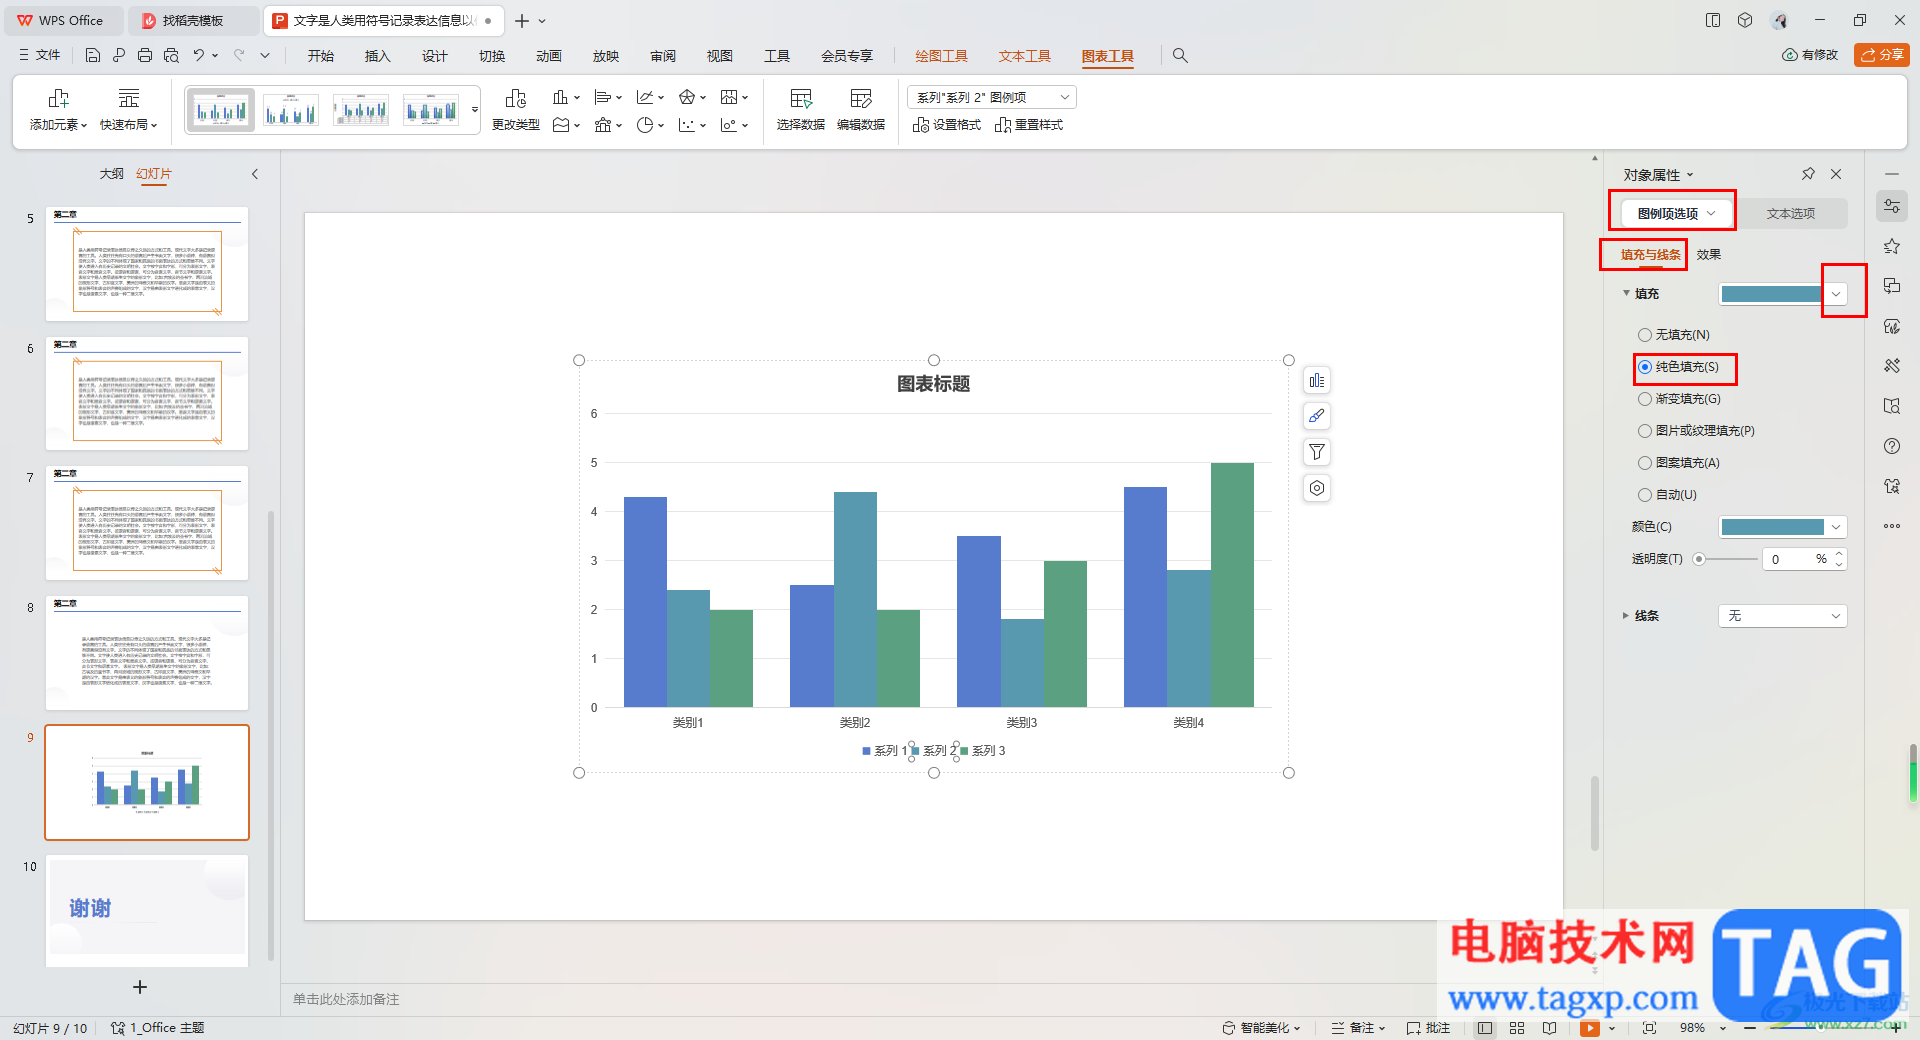Open chart style brush floating button

(x=1317, y=417)
